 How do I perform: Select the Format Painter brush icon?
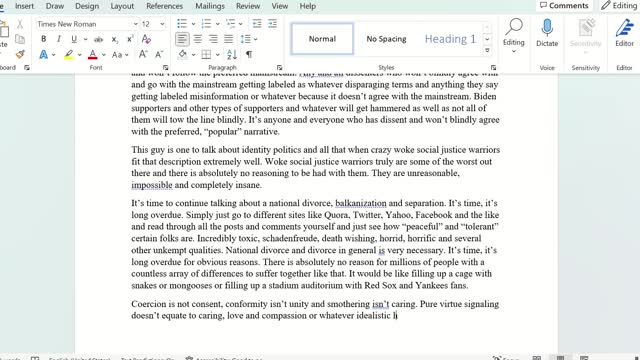(20, 54)
